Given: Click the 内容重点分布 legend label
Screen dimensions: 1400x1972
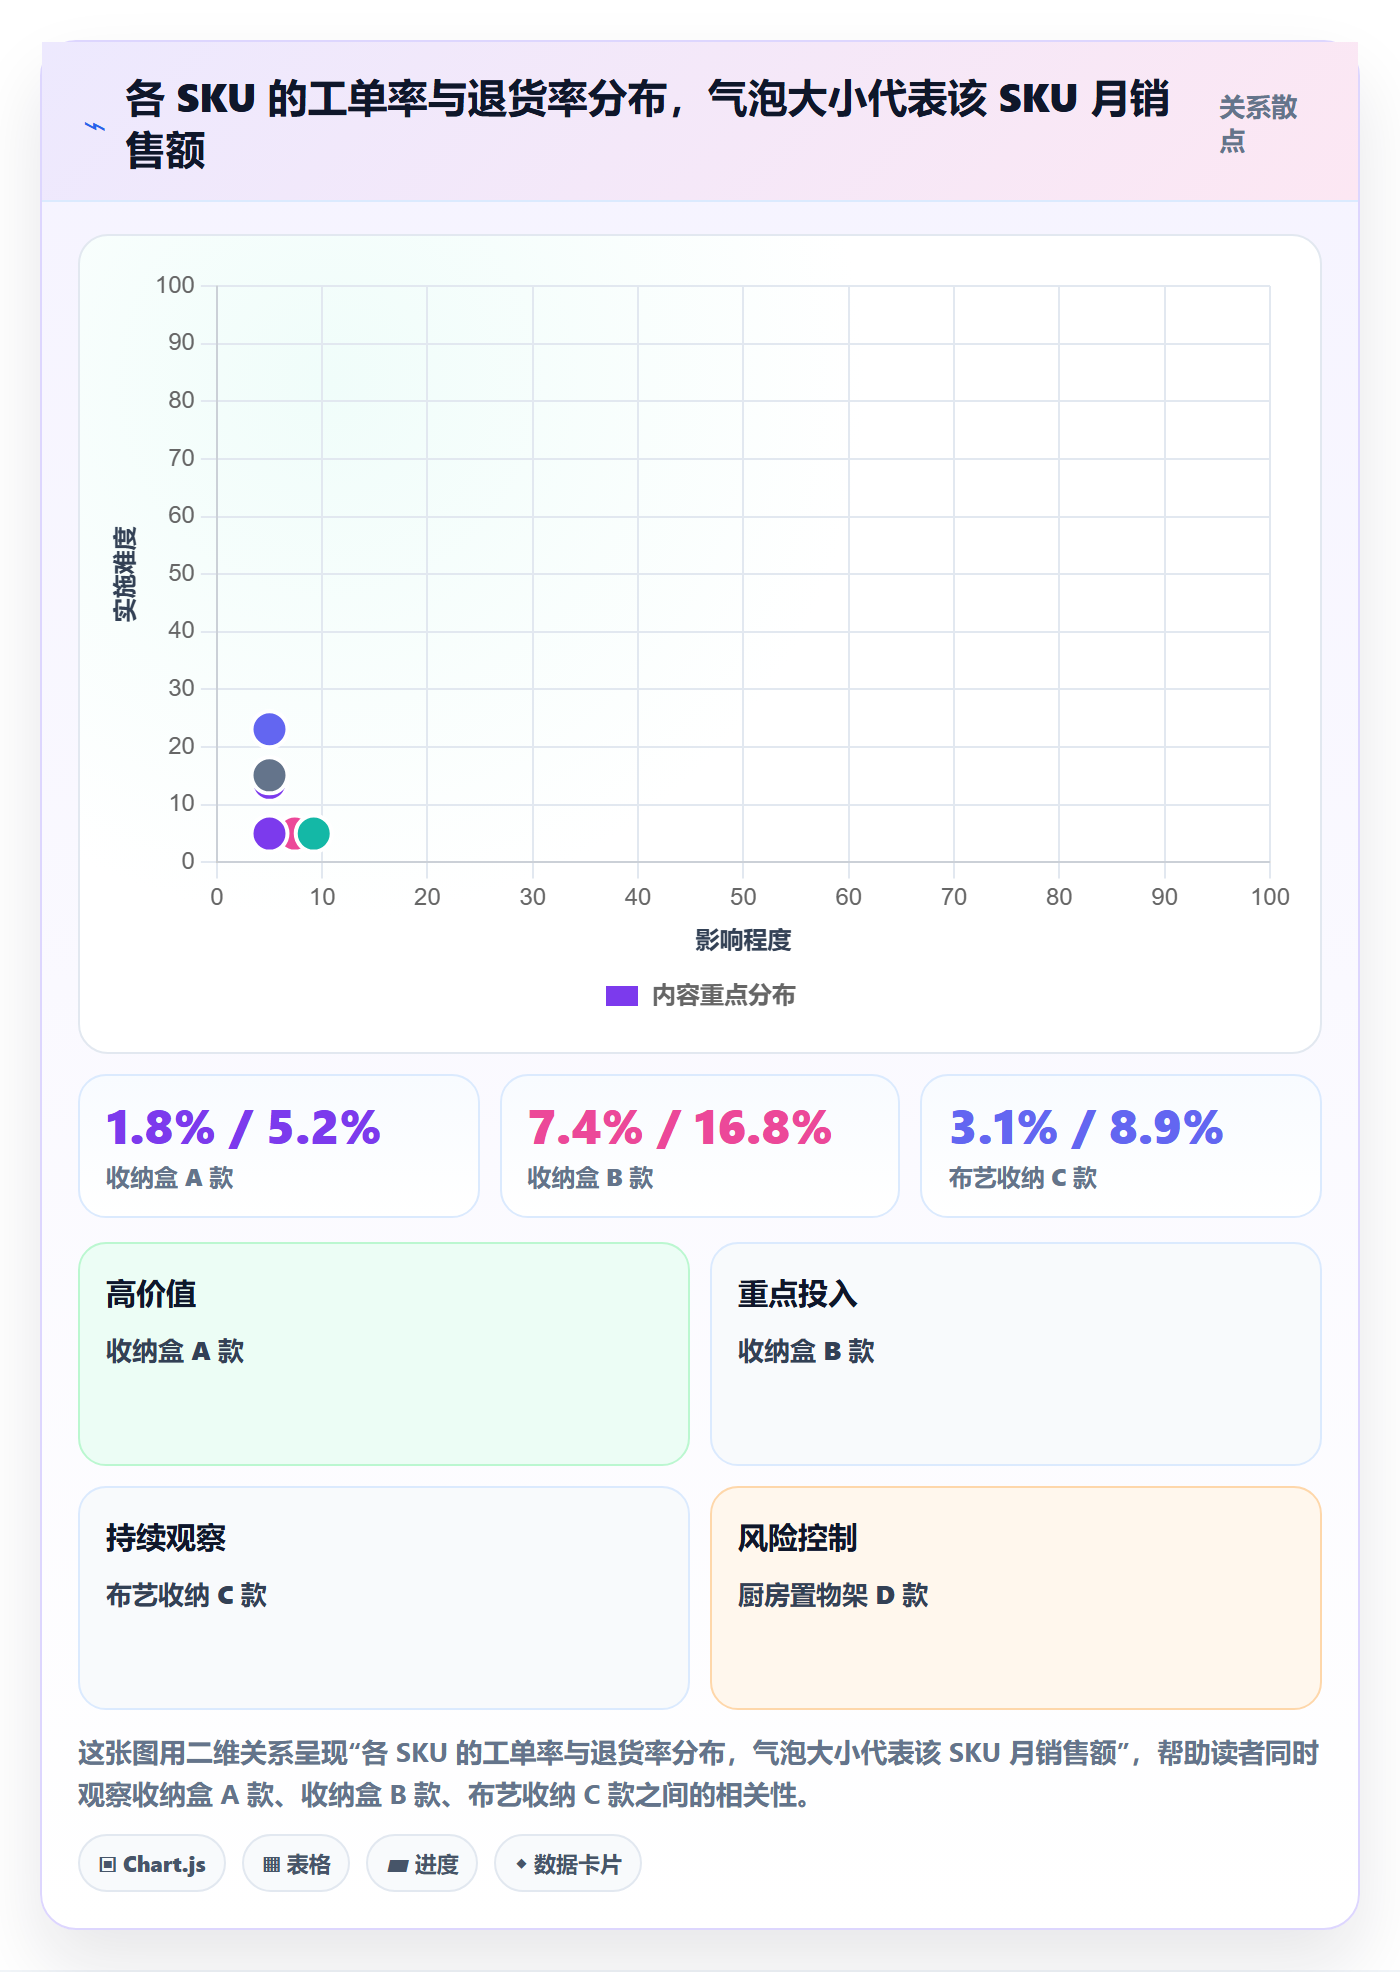Looking at the screenshot, I should pos(723,996).
